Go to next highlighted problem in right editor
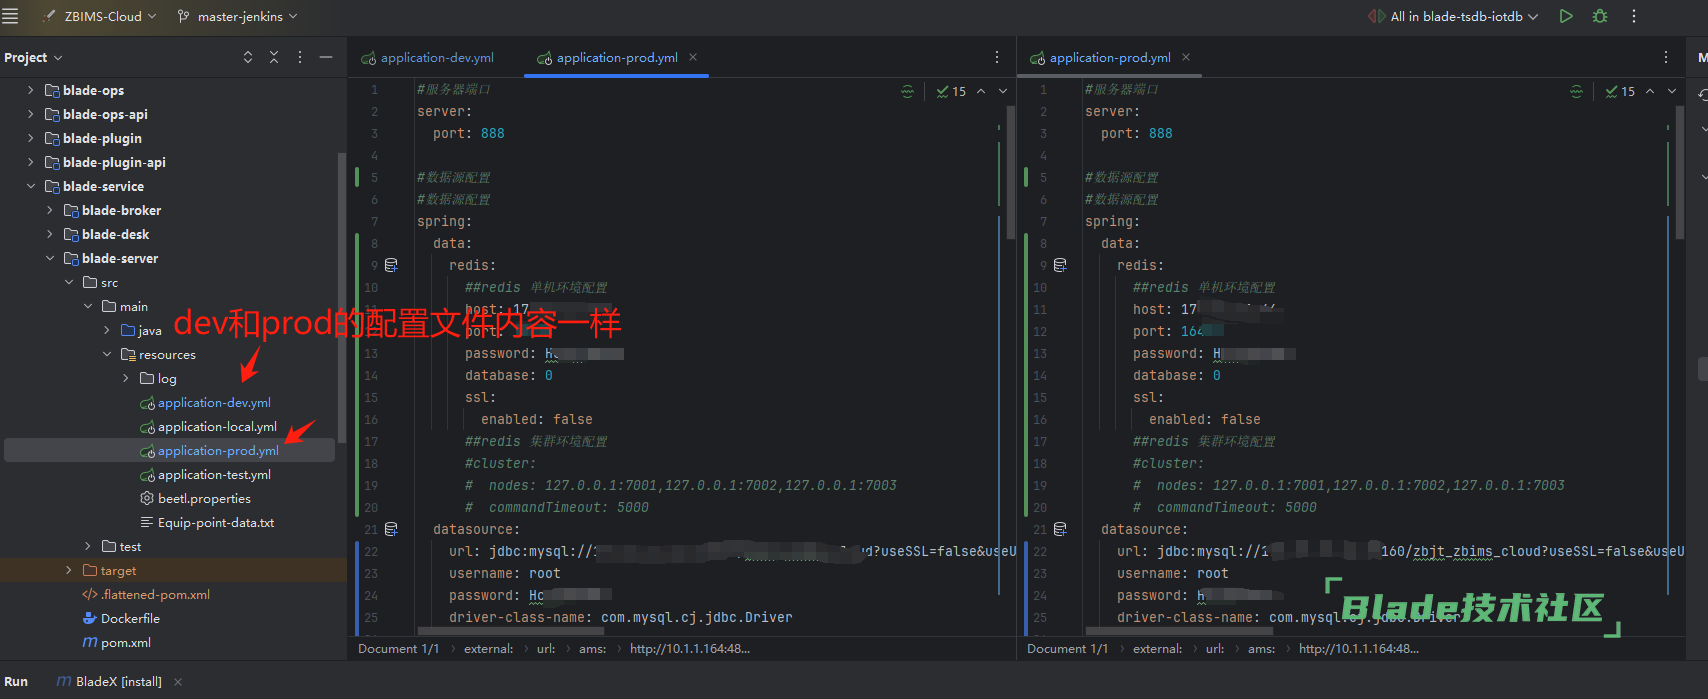Image resolution: width=1708 pixels, height=699 pixels. (x=1672, y=91)
